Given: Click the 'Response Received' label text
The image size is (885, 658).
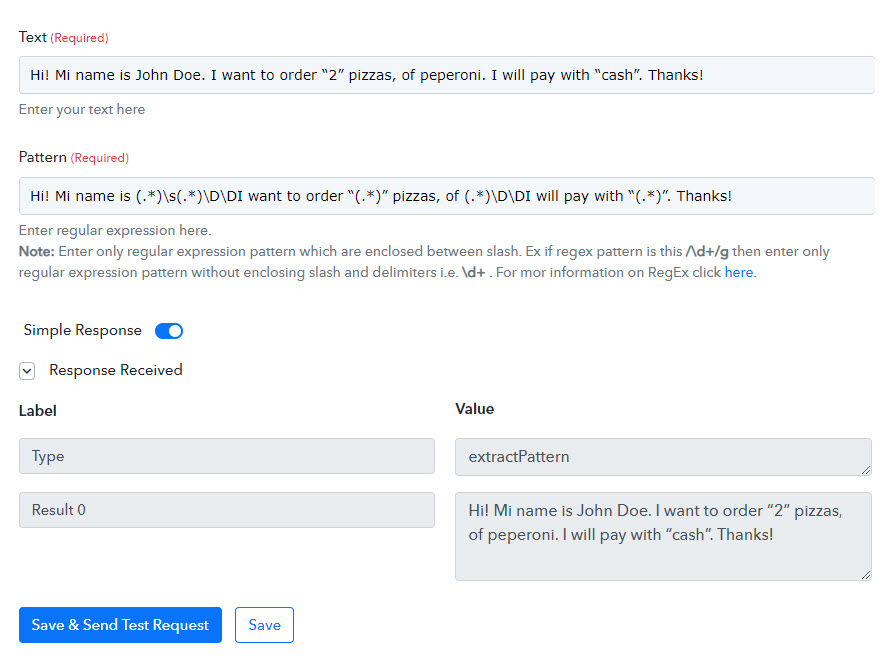Looking at the screenshot, I should click(x=116, y=370).
